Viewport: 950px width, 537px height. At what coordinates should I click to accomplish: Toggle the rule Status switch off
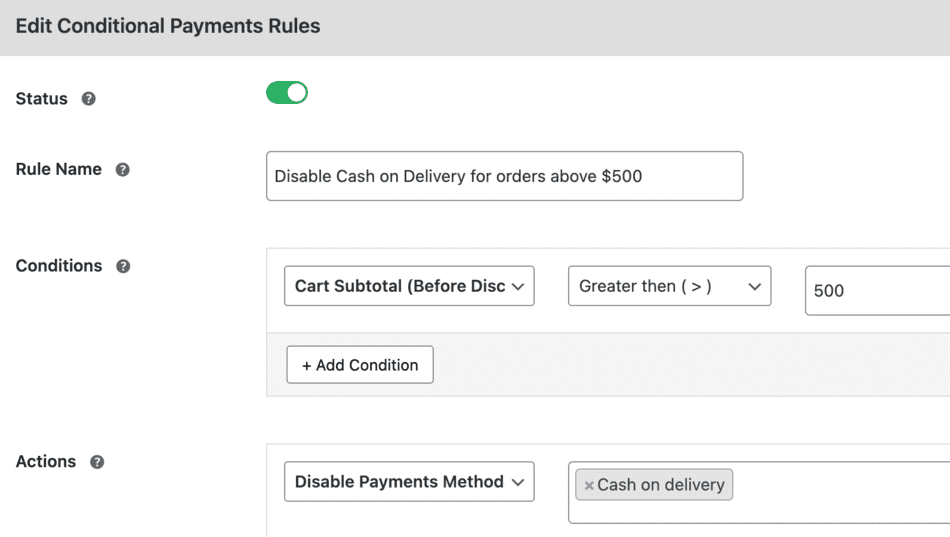pos(287,93)
